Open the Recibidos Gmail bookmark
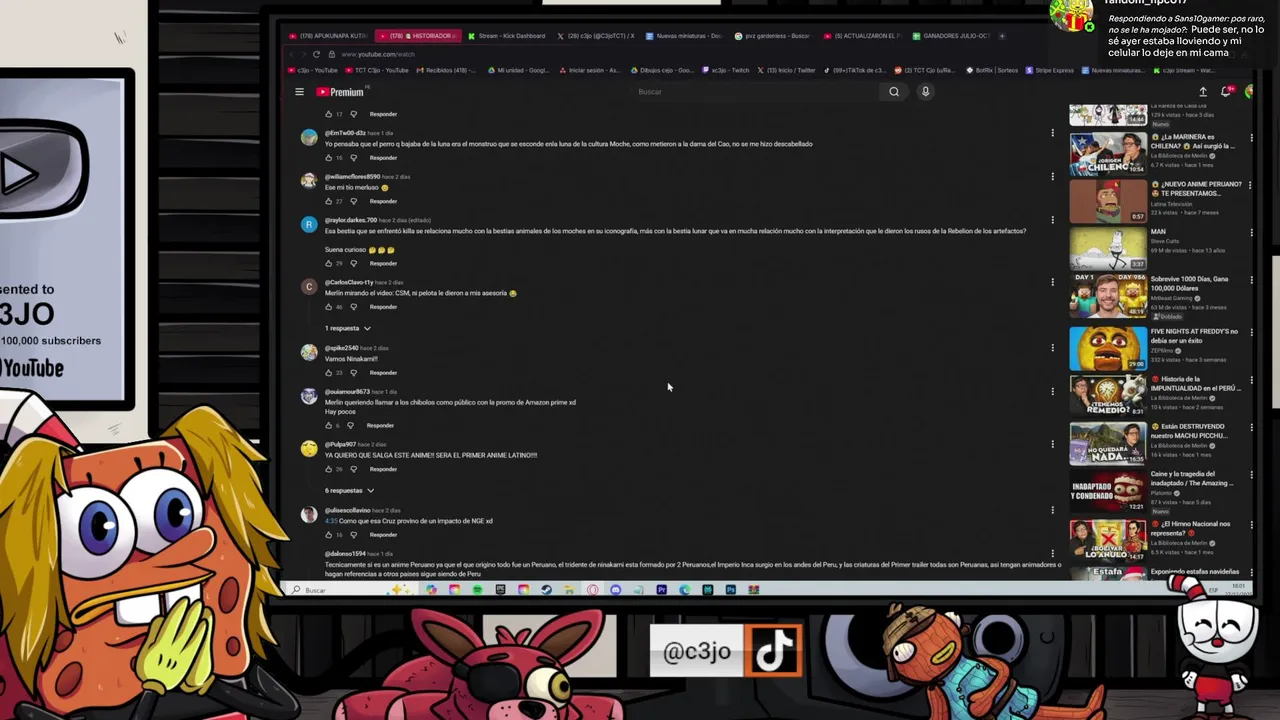Viewport: 1280px width, 720px height. (448, 71)
